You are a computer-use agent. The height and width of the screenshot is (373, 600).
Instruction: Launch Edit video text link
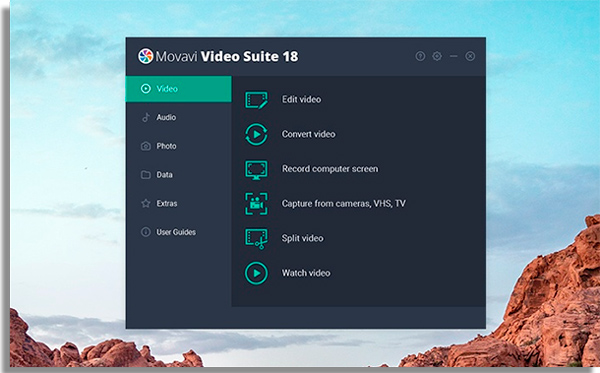[302, 99]
